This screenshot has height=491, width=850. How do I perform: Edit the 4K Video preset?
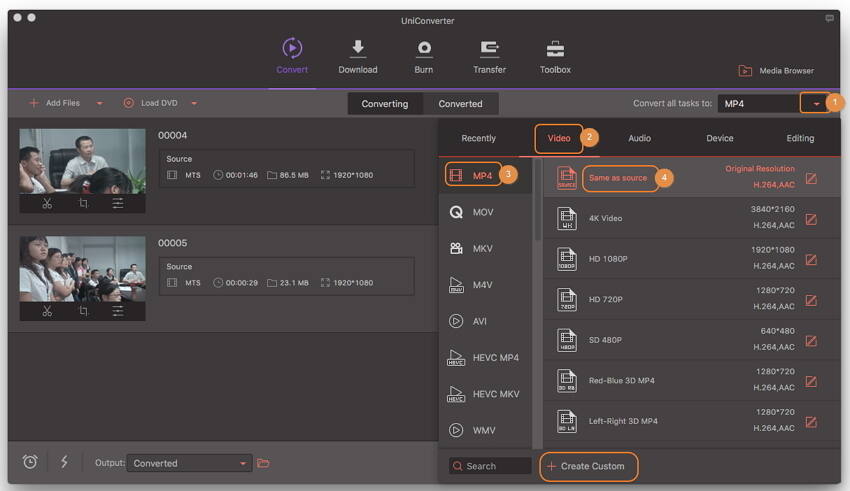pos(811,219)
